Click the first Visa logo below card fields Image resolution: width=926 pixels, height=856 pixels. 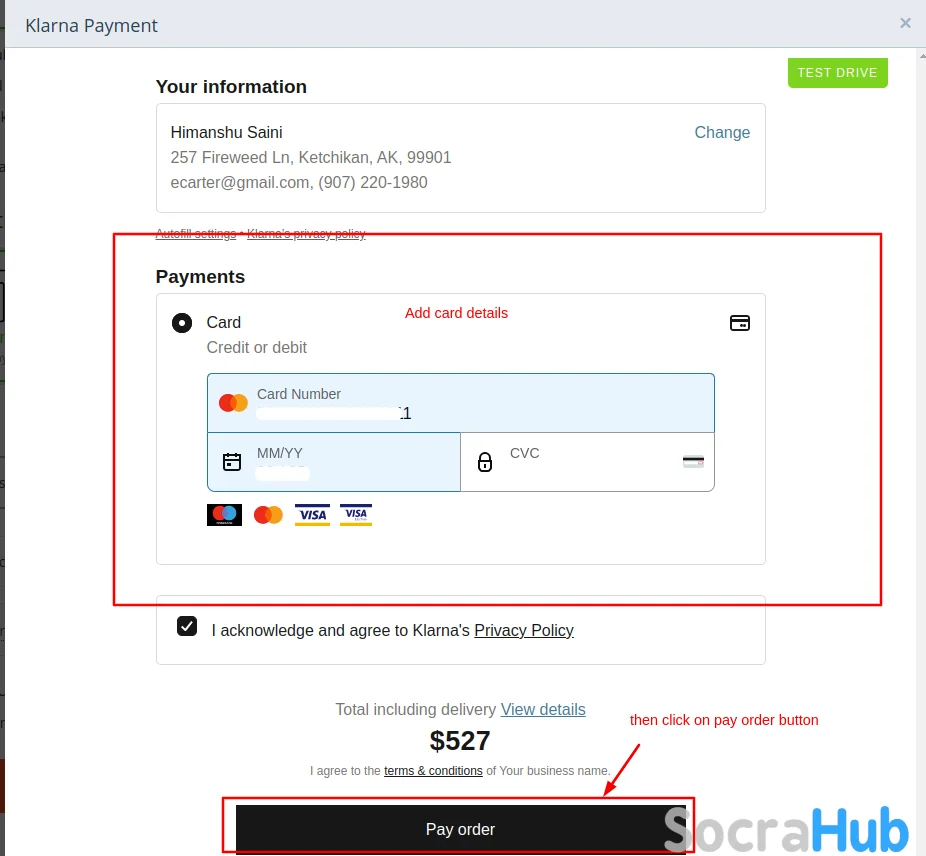pyautogui.click(x=312, y=515)
